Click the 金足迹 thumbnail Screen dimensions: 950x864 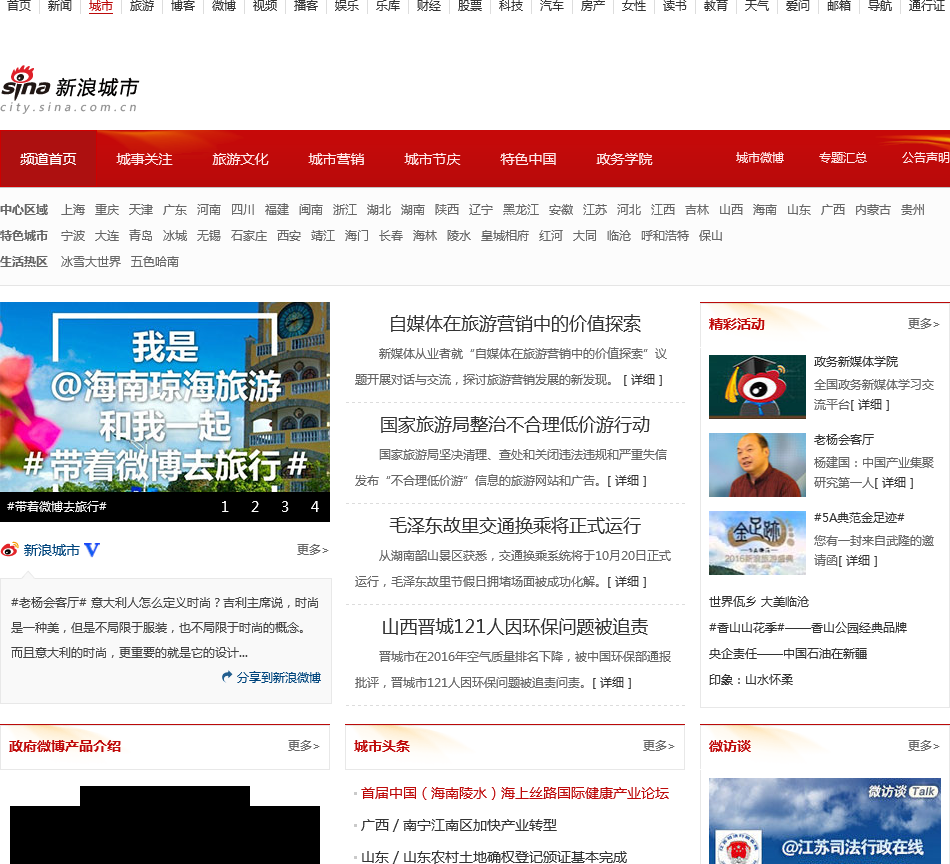point(757,543)
